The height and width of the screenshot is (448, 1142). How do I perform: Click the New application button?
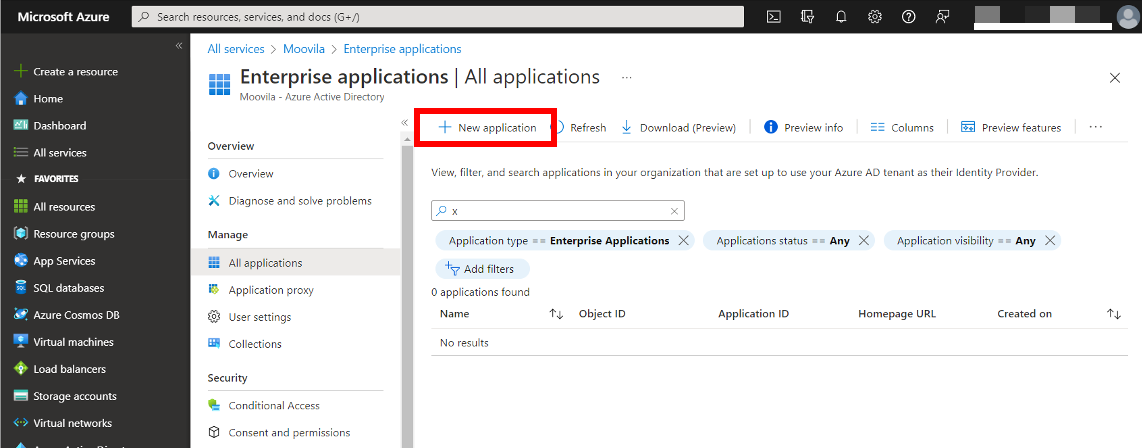click(487, 128)
